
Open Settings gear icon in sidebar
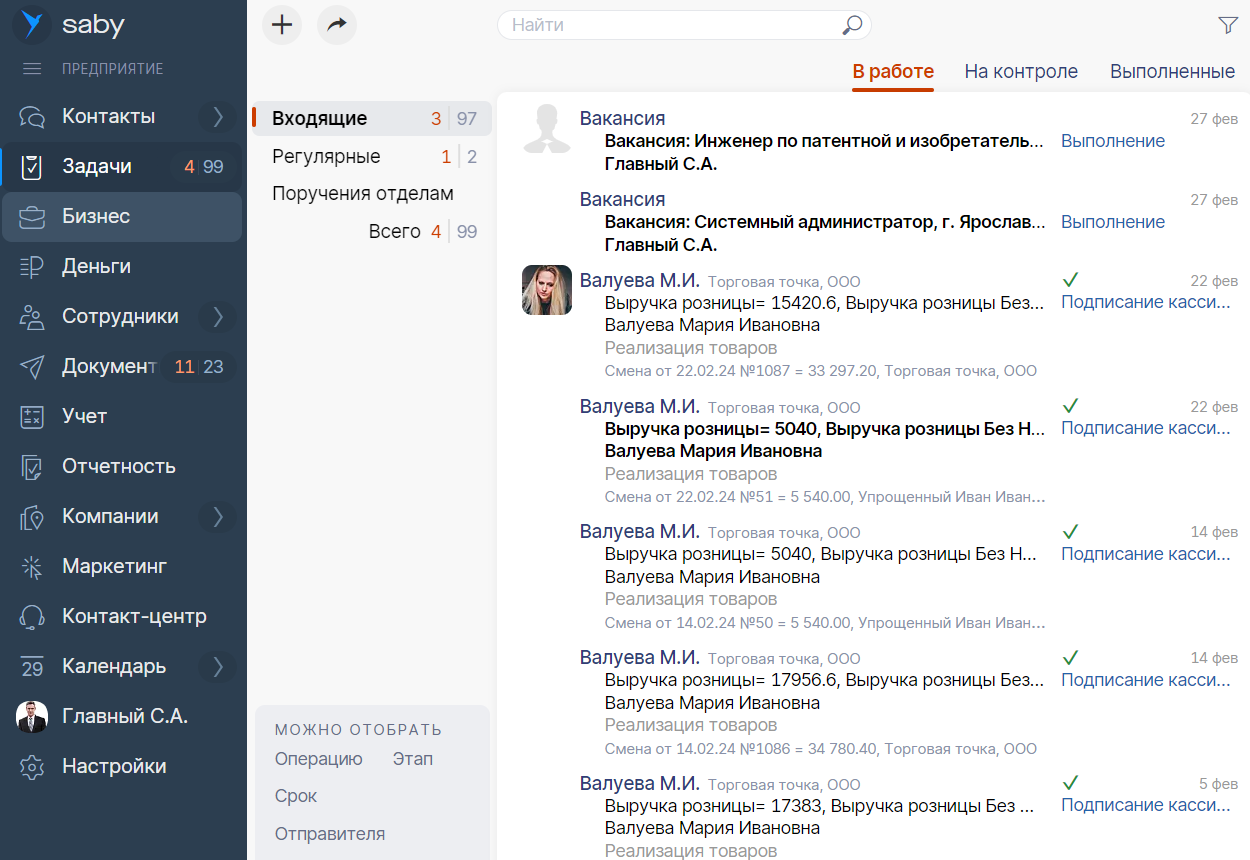32,767
